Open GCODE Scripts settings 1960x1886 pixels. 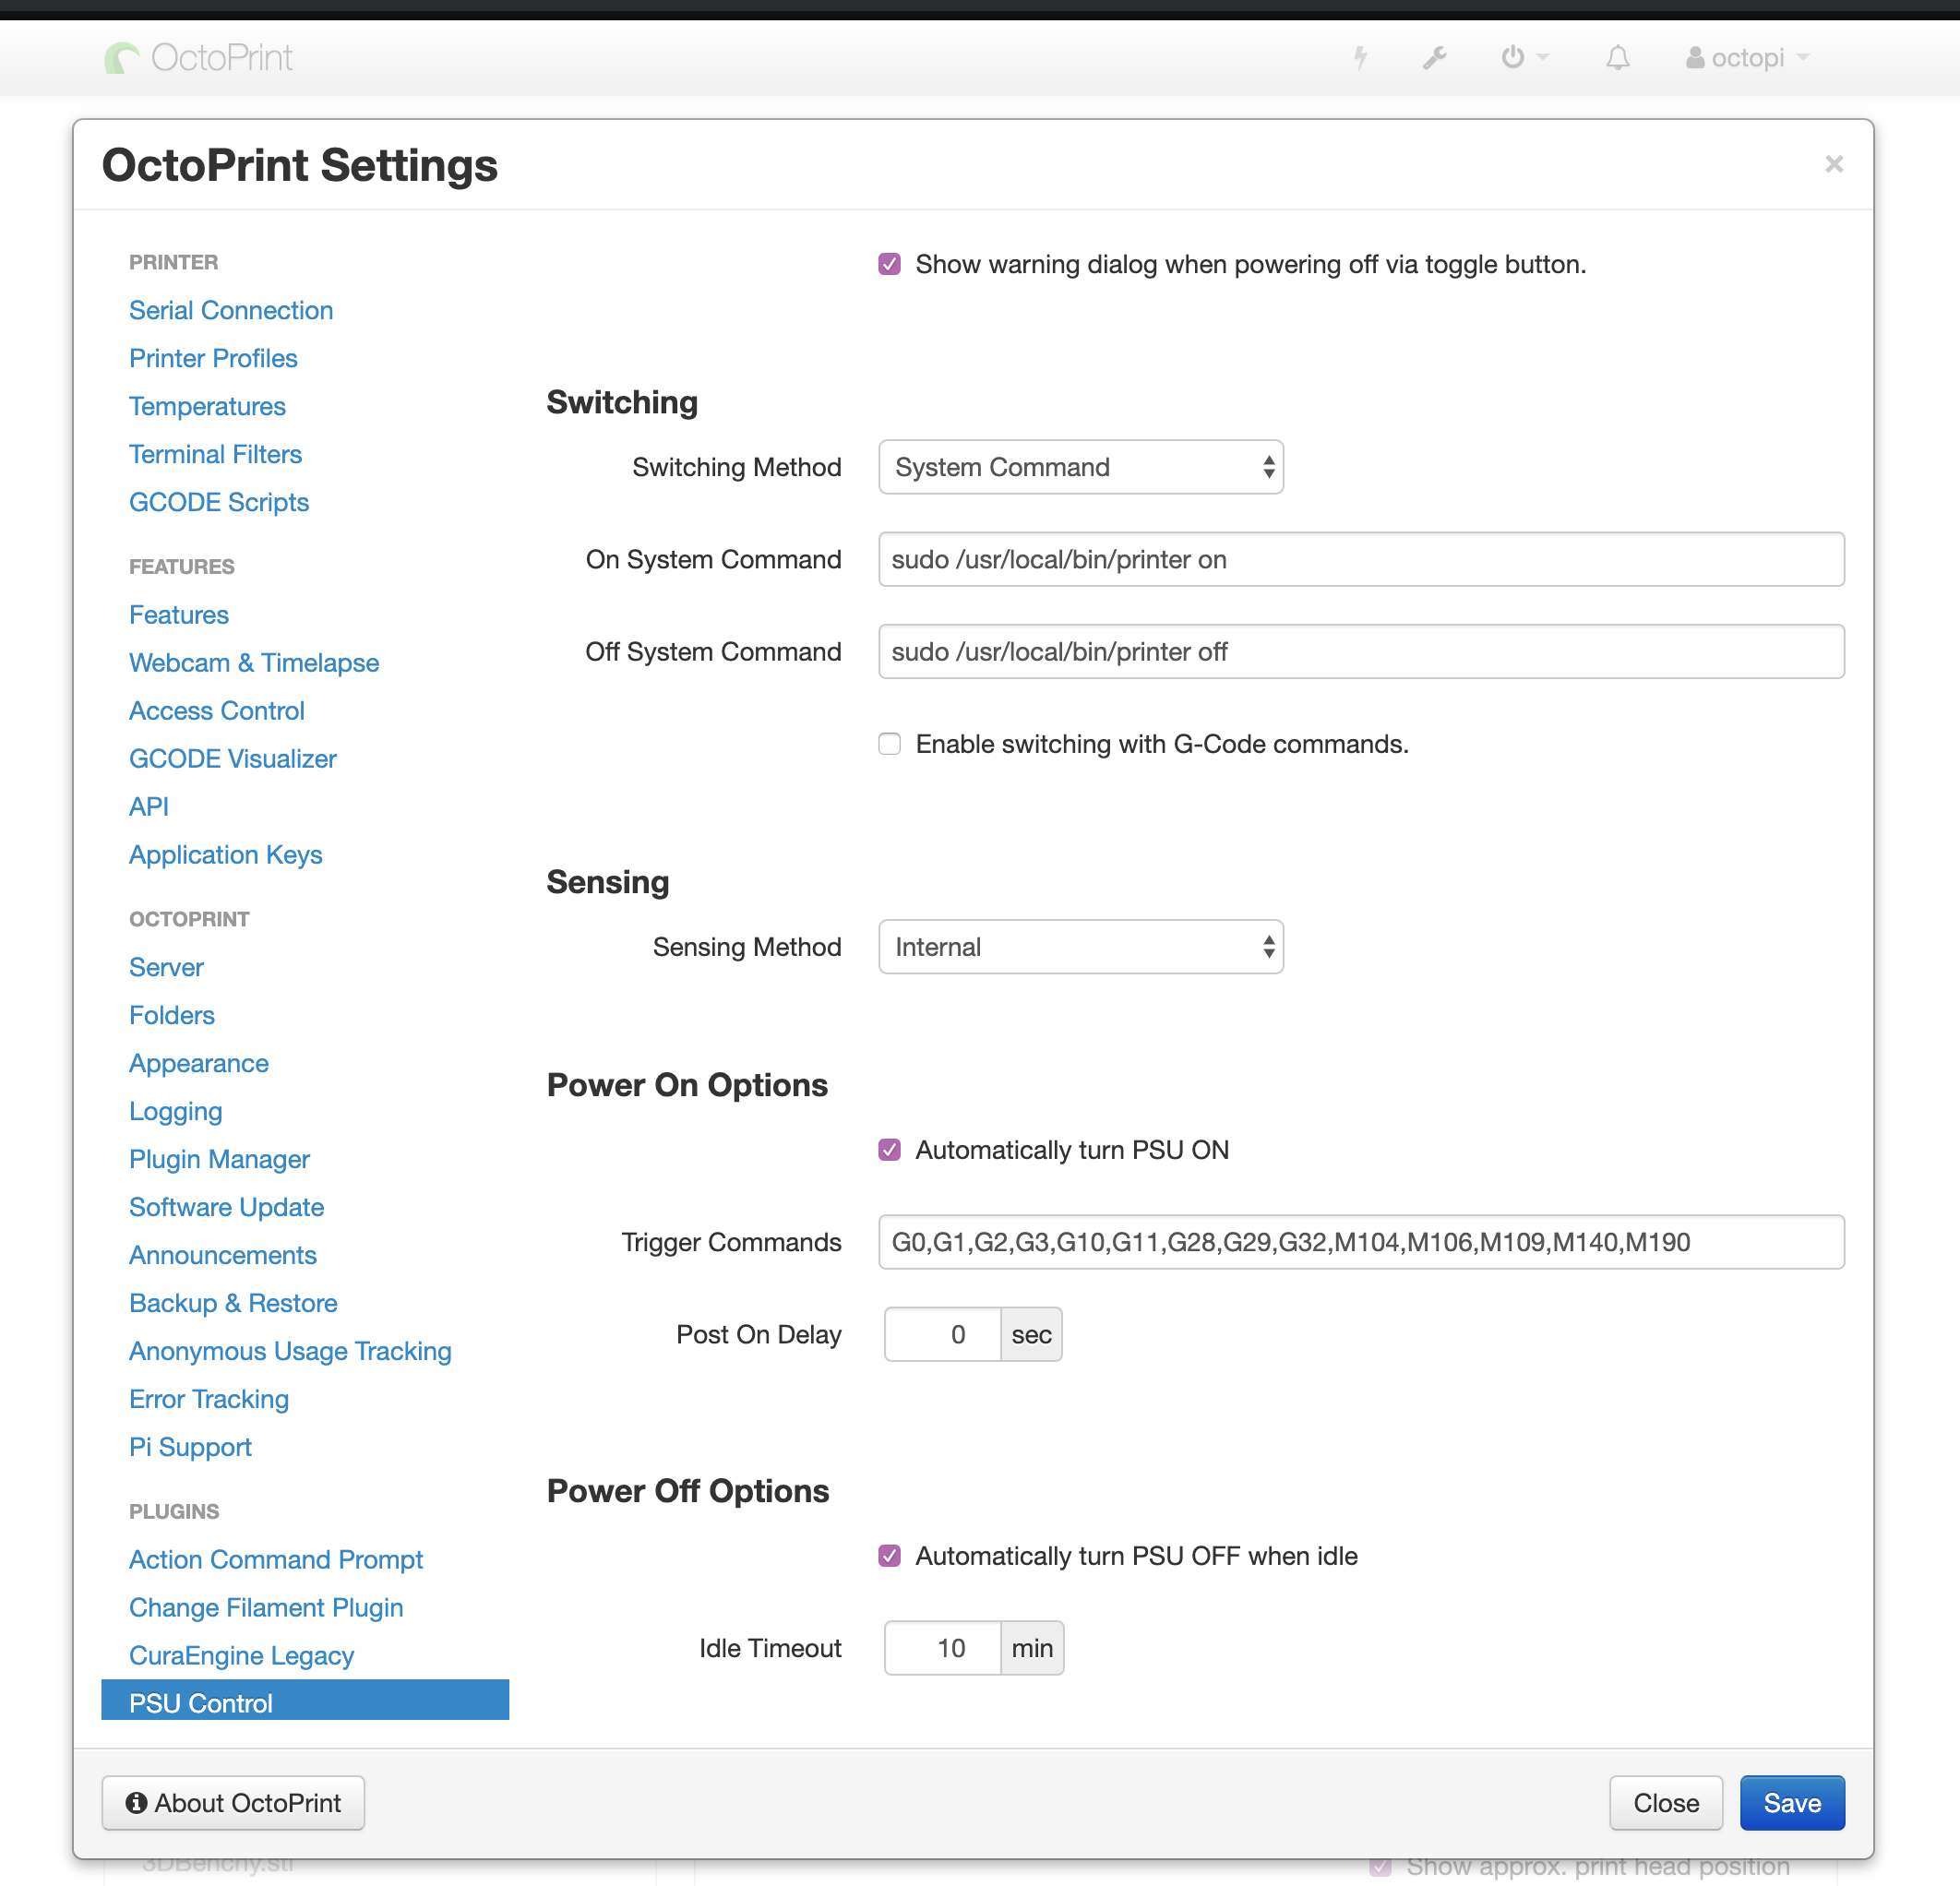[x=219, y=502]
